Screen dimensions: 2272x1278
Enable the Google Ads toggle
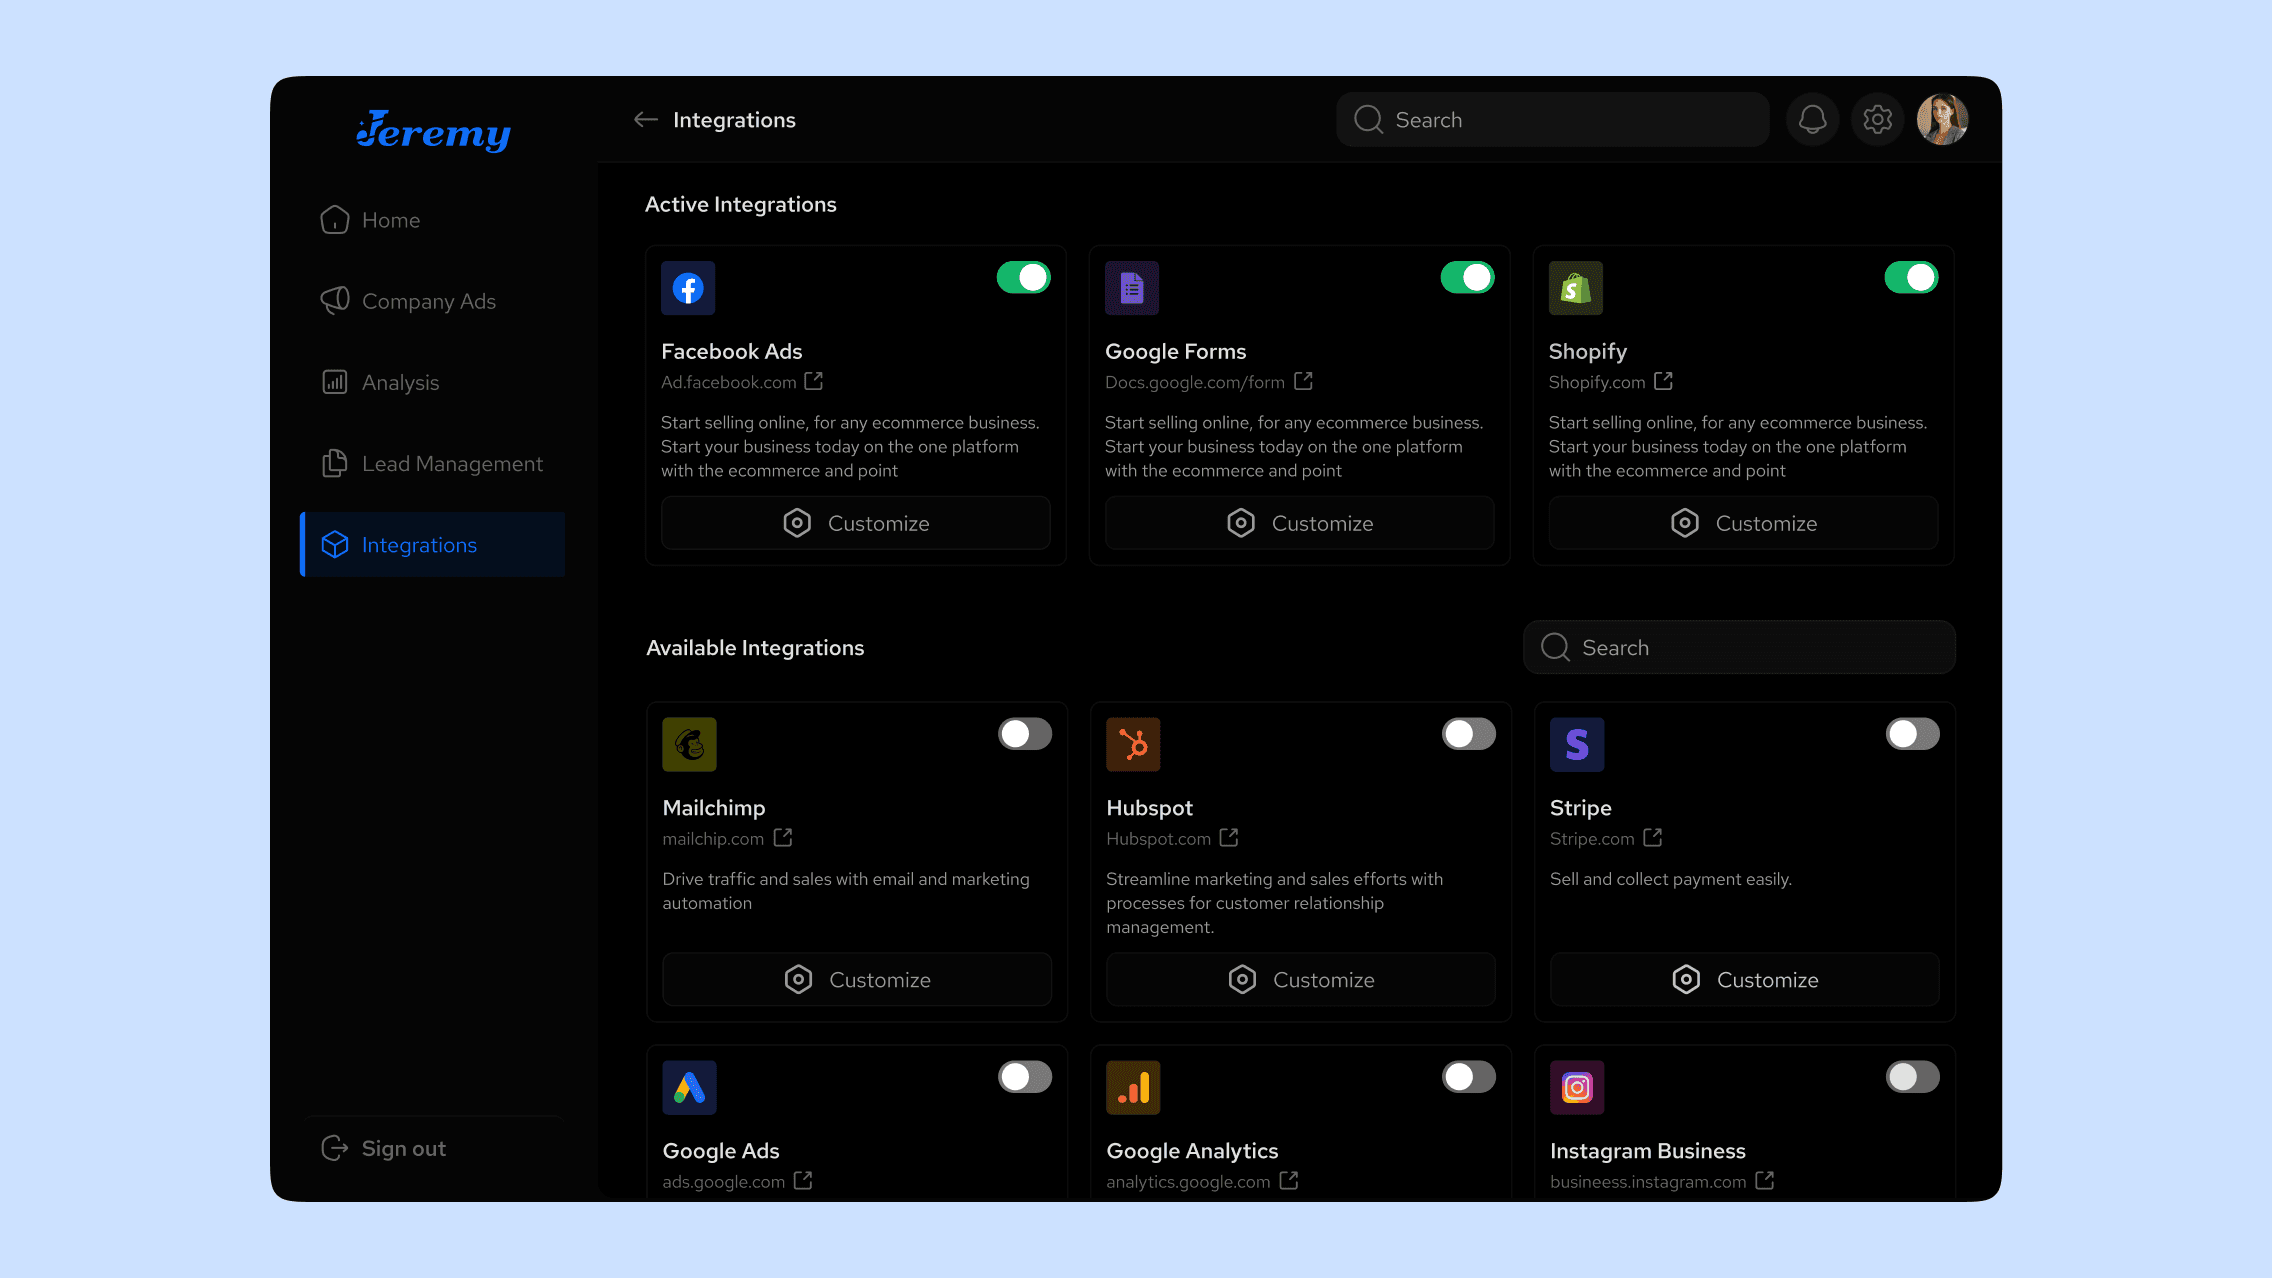coord(1024,1077)
